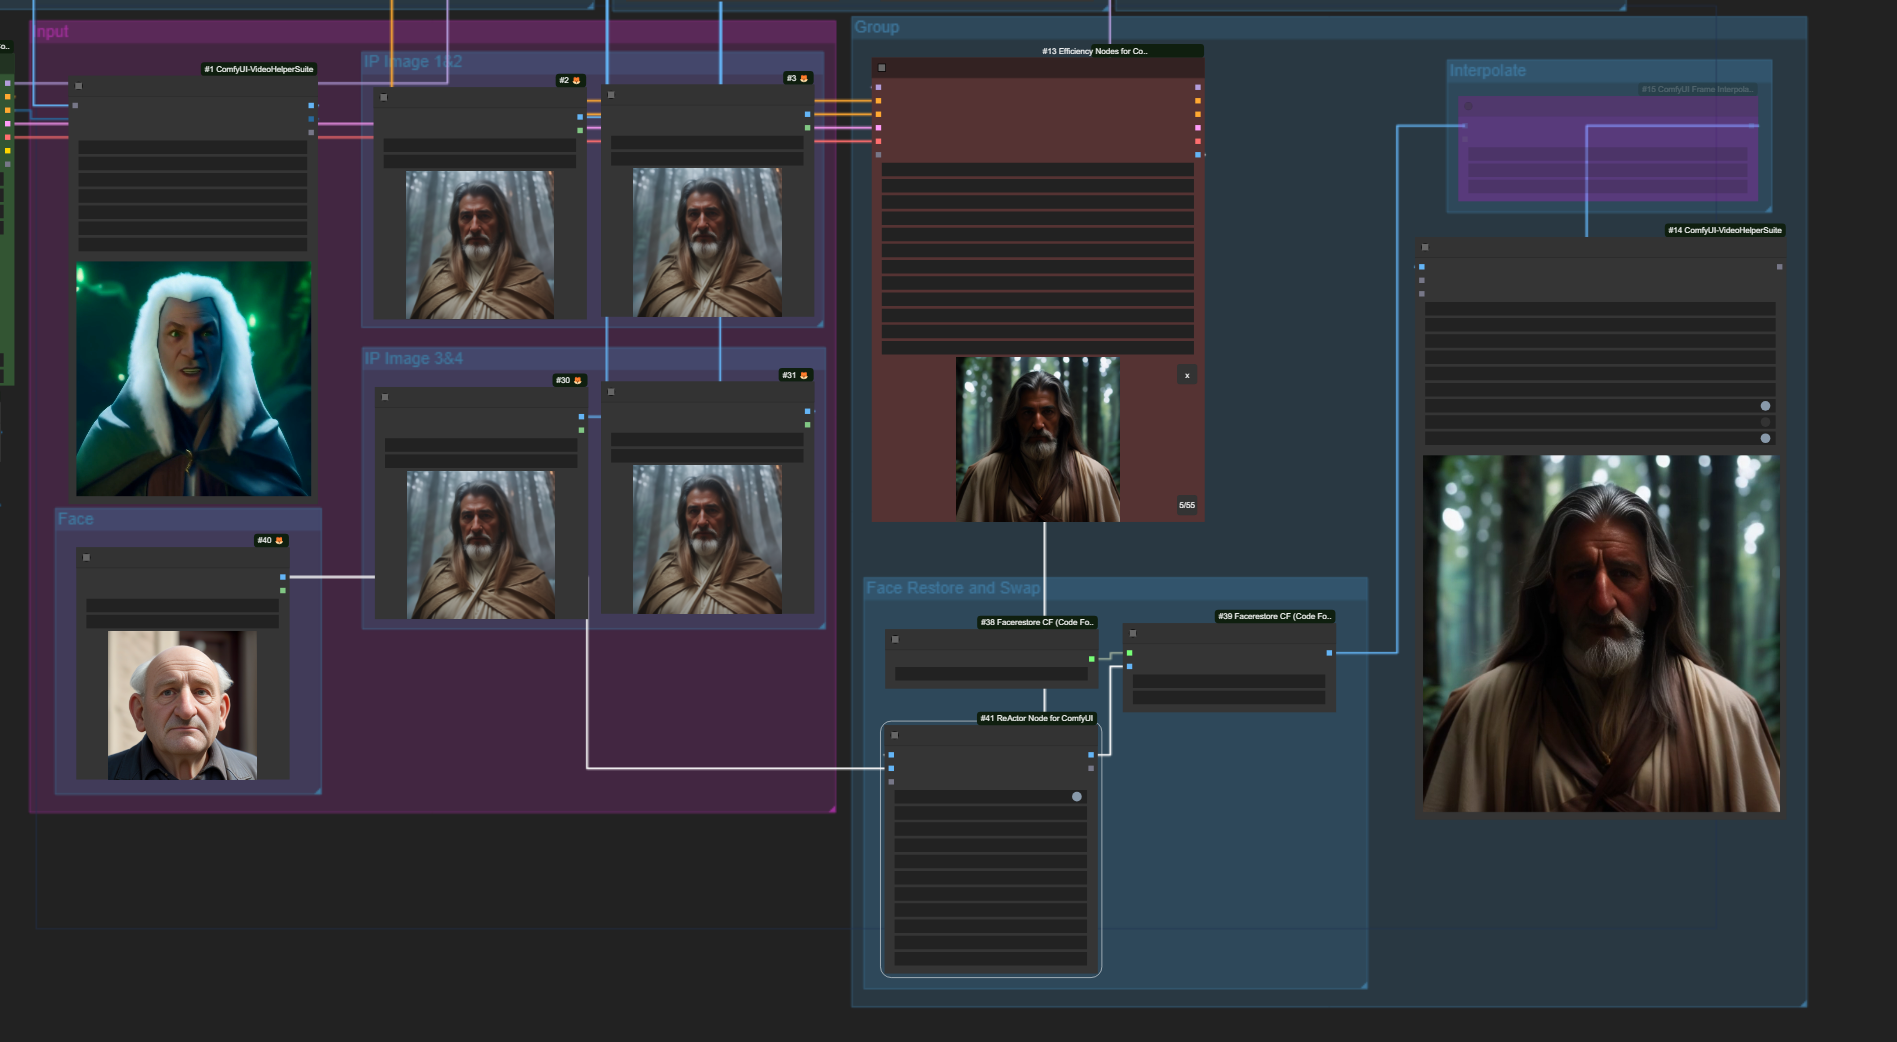Collapse Efficiency node #13 via its title dot
Screen dimensions: 1897x1042
pos(881,68)
